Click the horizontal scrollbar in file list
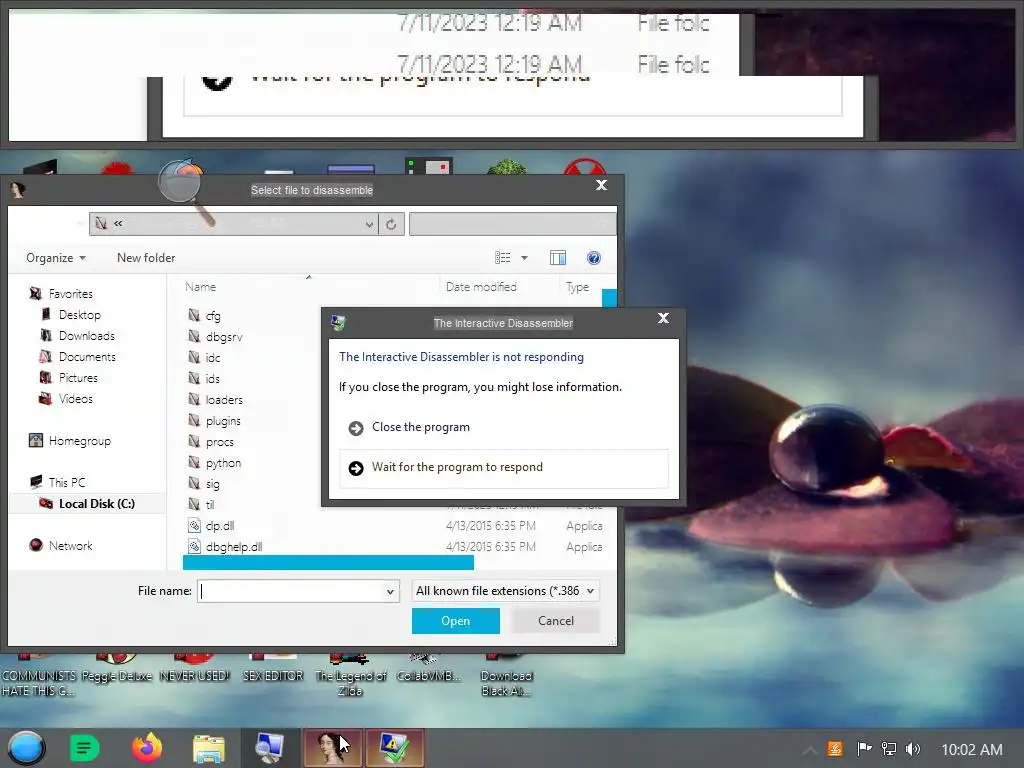 tap(328, 562)
